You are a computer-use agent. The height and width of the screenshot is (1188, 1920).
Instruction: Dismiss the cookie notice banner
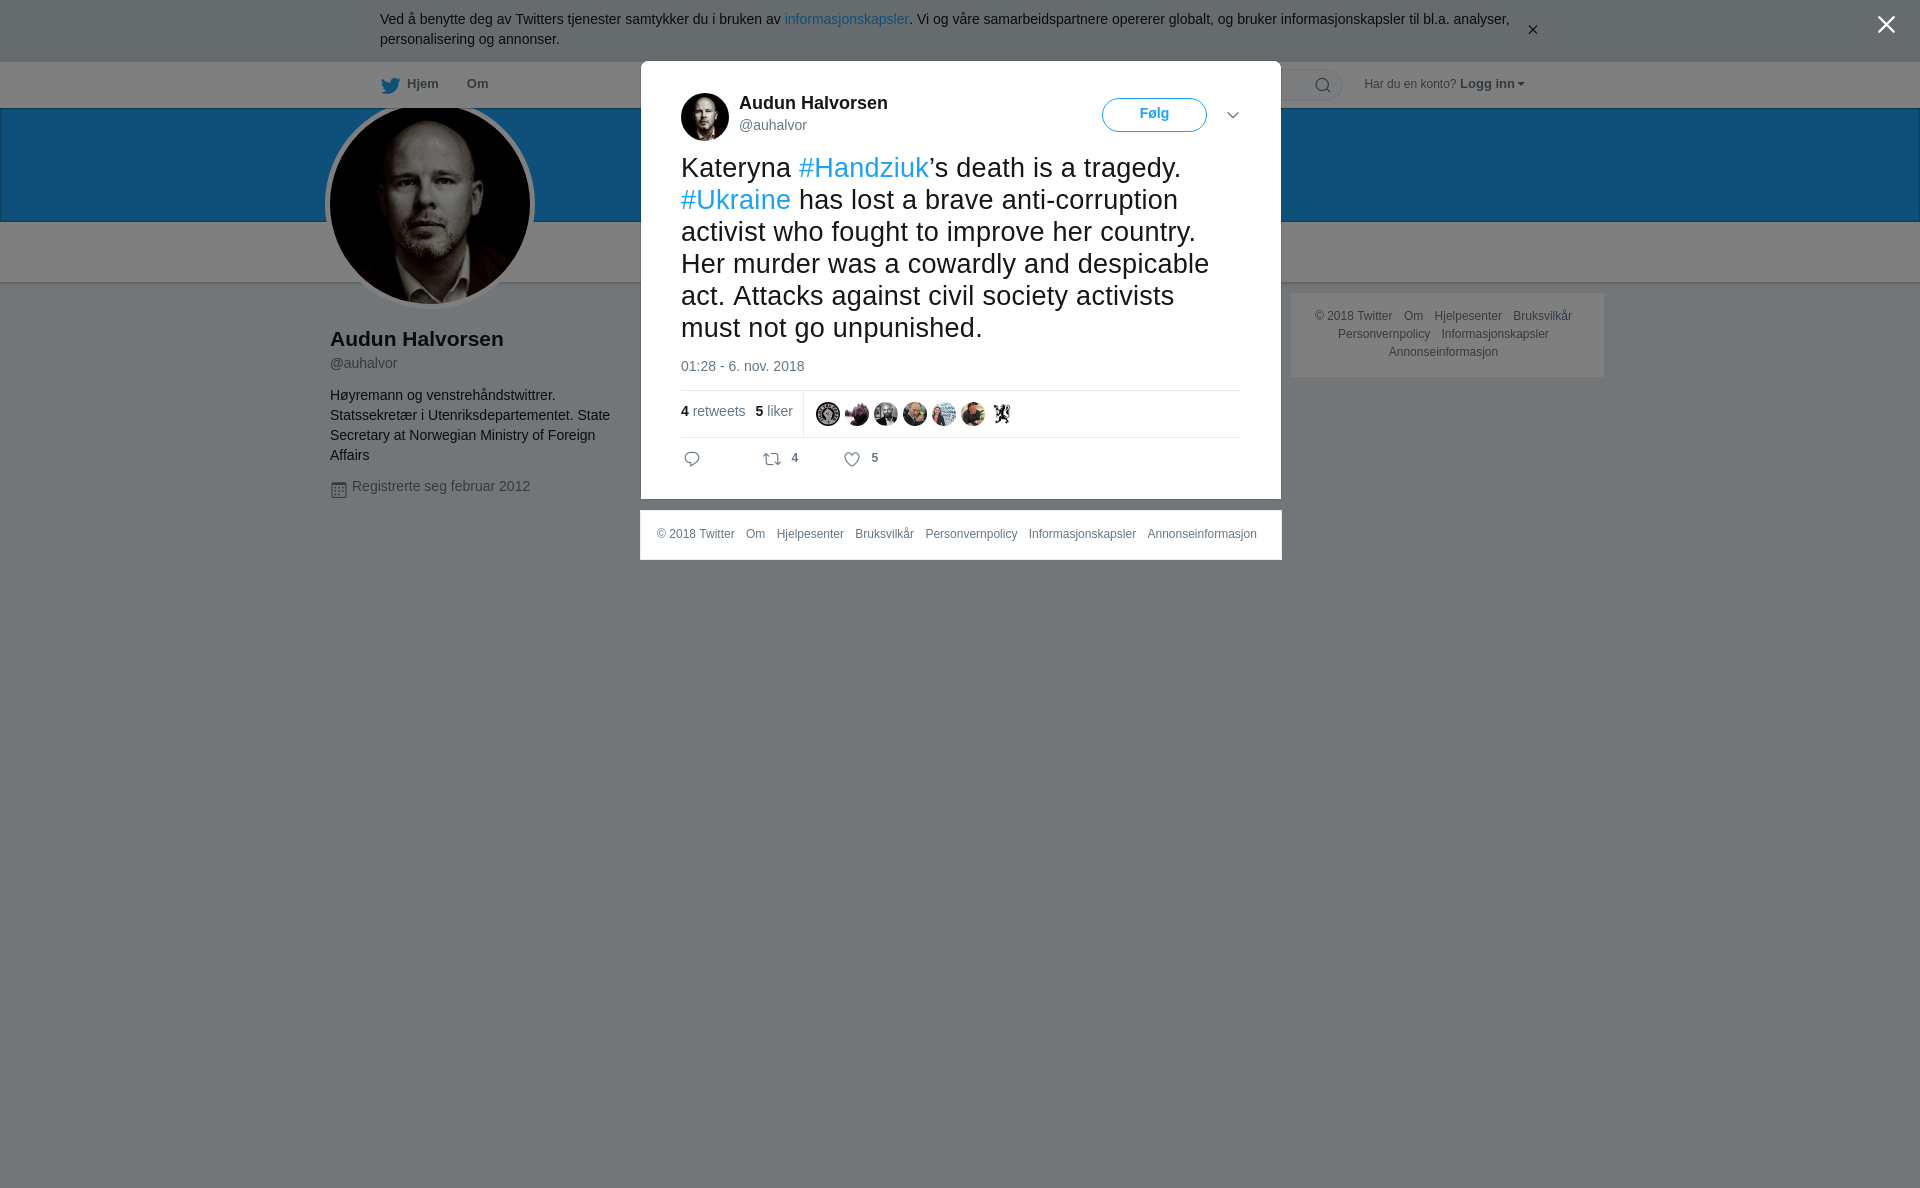tap(1532, 30)
